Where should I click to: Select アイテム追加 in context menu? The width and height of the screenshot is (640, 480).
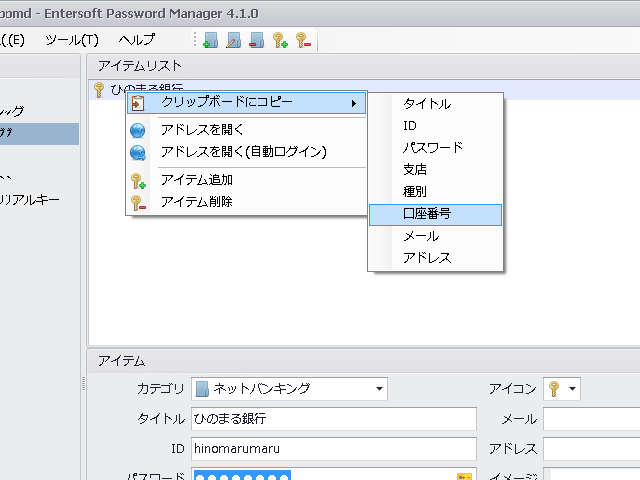pos(247,180)
